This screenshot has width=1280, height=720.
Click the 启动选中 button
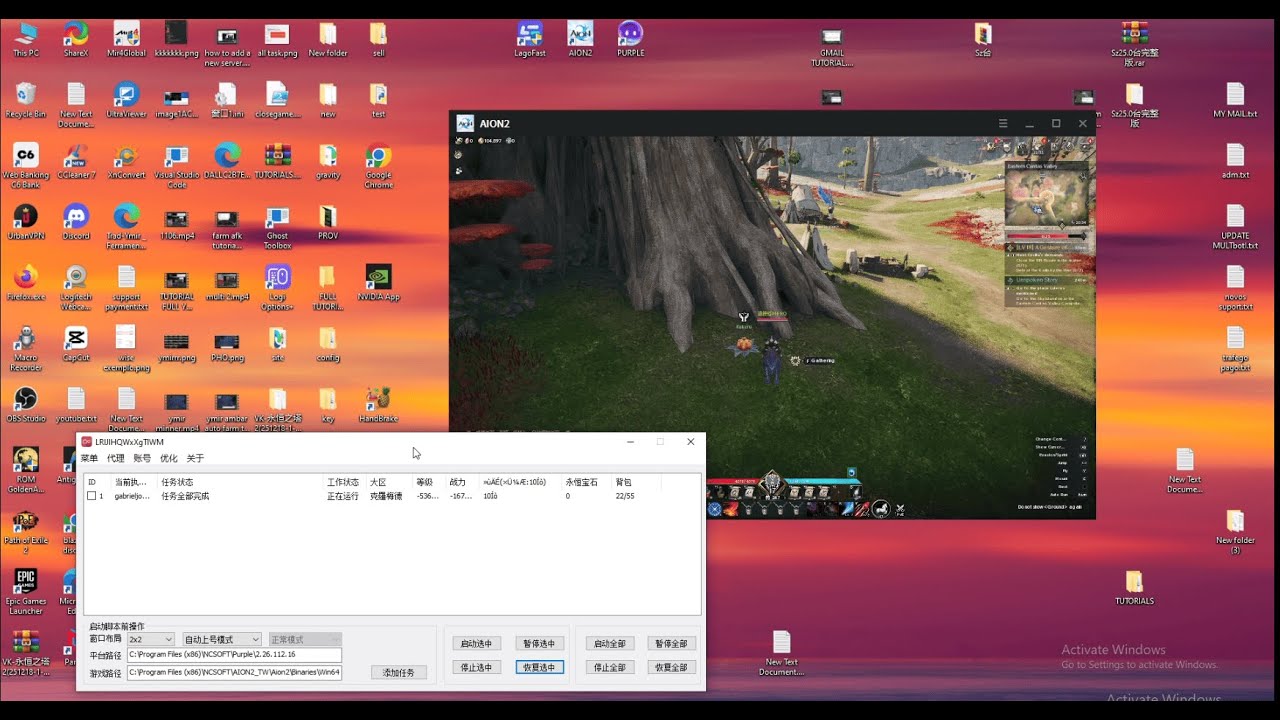click(x=479, y=643)
